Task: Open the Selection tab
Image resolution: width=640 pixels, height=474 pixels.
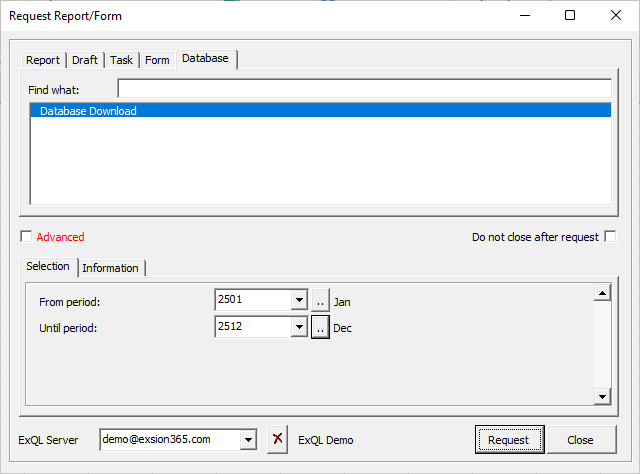Action: click(x=48, y=266)
